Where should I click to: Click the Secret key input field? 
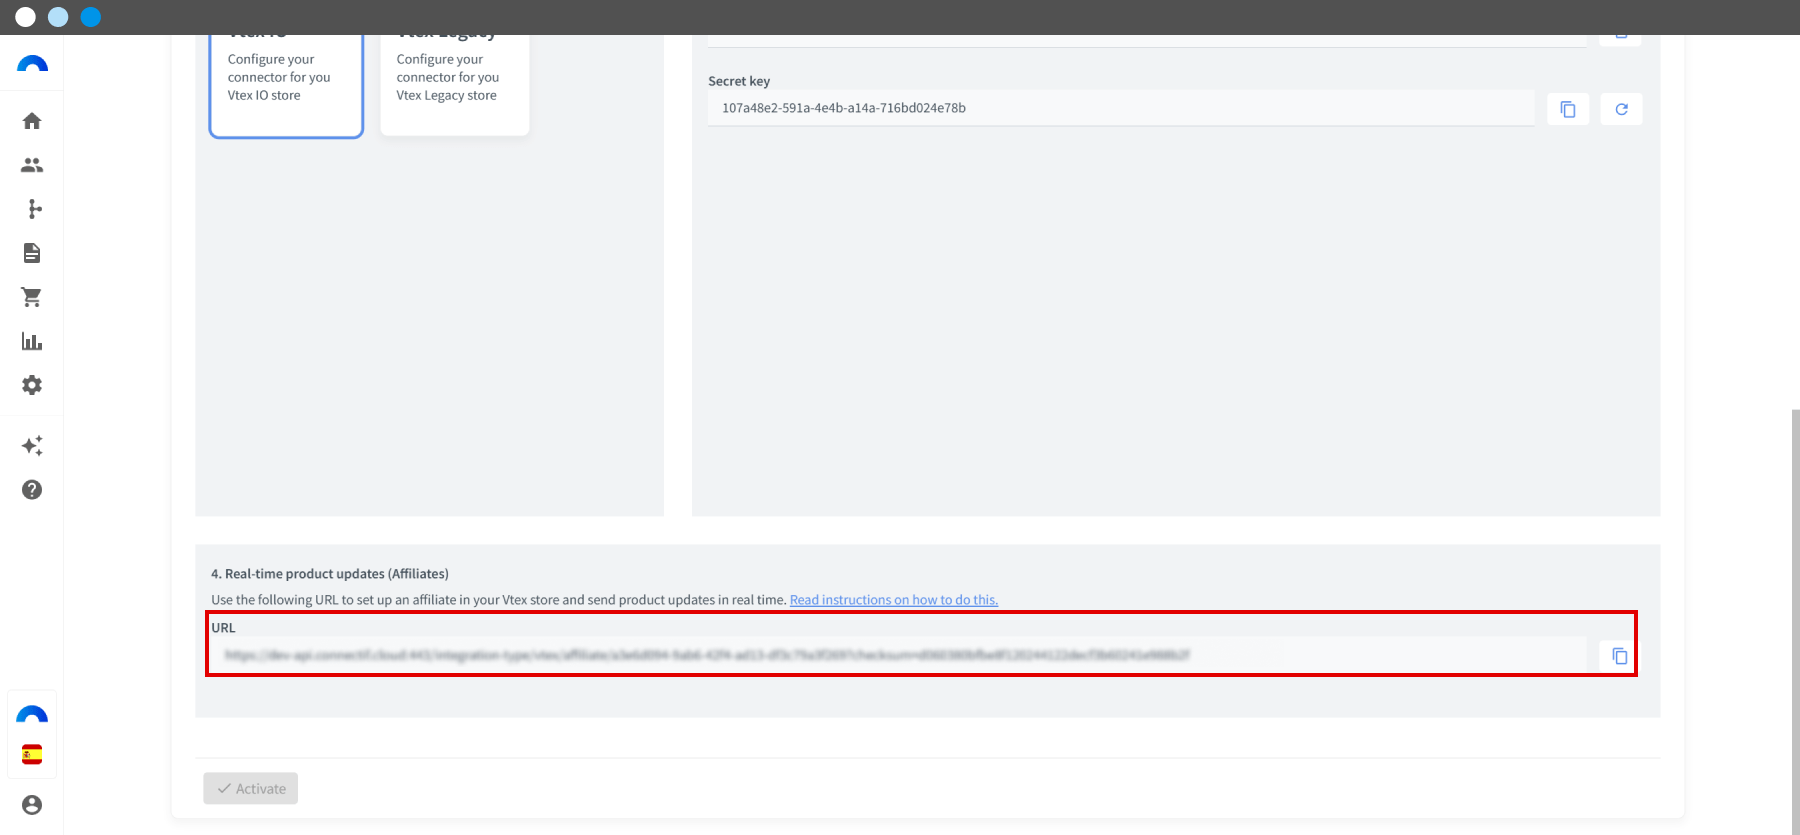1121,108
